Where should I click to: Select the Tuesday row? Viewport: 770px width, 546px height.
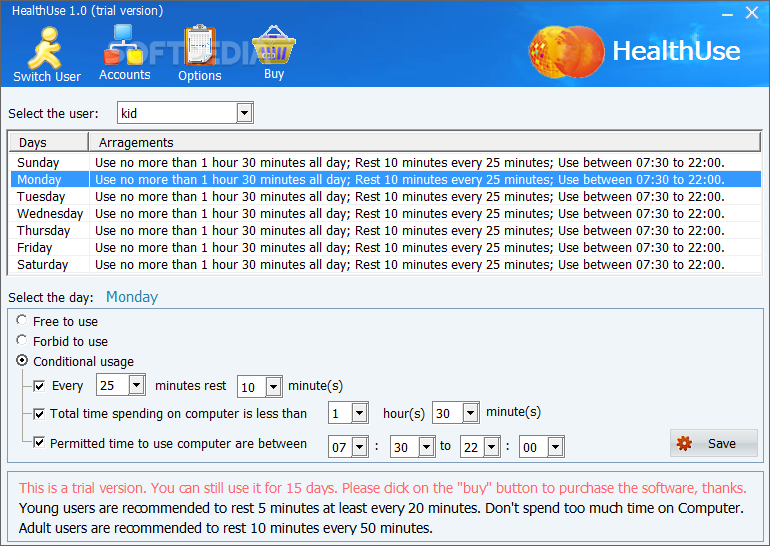(385, 196)
